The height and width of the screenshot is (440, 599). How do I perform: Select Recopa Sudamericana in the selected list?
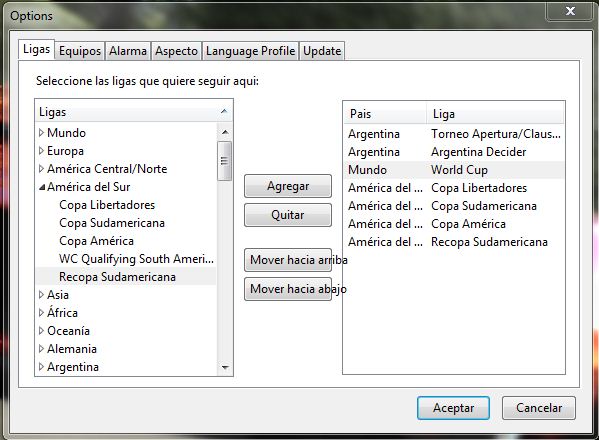click(454, 242)
